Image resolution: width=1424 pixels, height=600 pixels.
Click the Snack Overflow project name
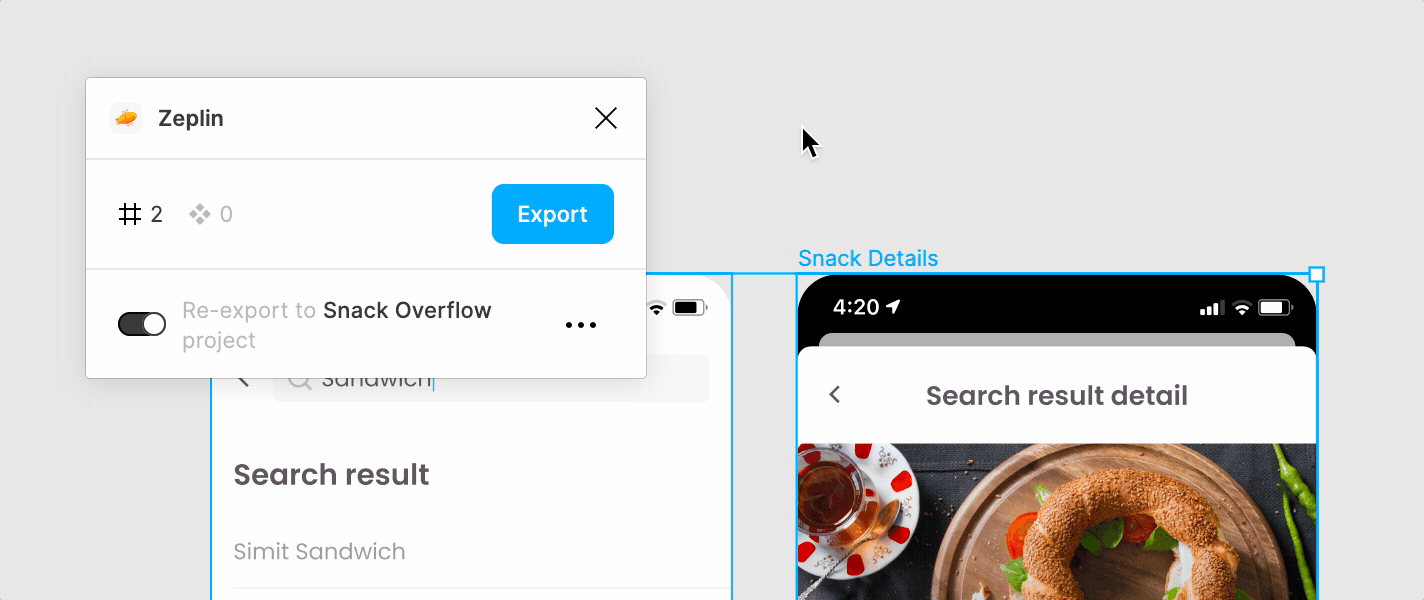[x=407, y=310]
